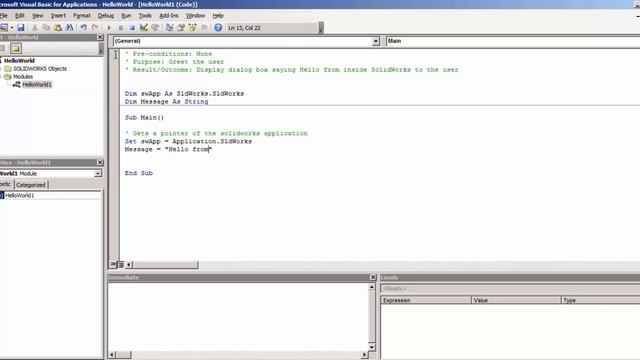Open the View menu
640x360 pixels.
tap(38, 16)
